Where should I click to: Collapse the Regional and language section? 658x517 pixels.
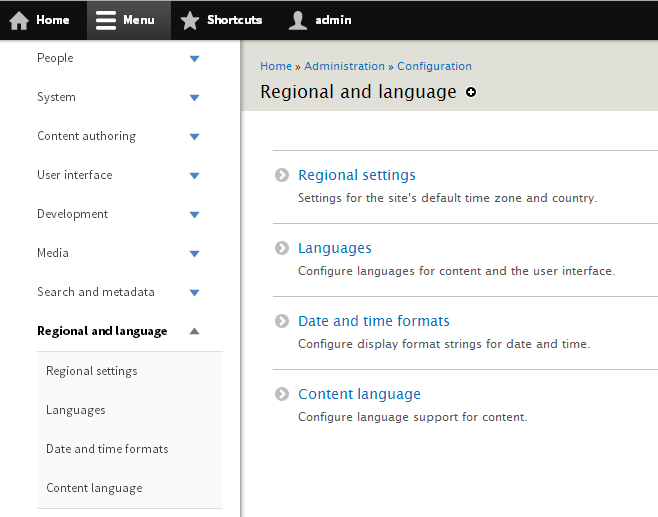[x=194, y=331]
